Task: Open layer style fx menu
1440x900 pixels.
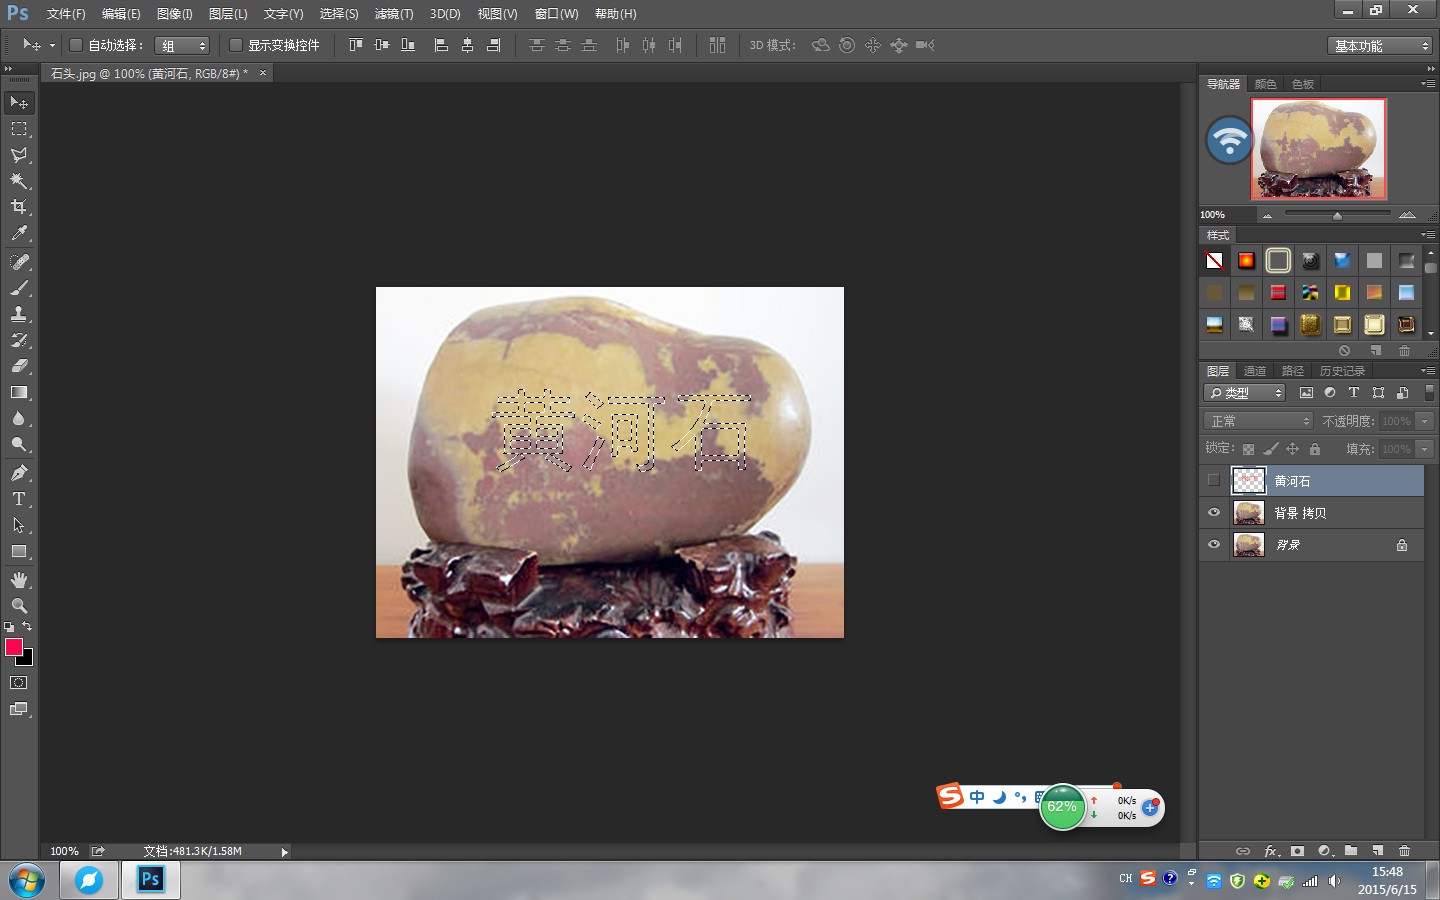Action: (x=1271, y=851)
